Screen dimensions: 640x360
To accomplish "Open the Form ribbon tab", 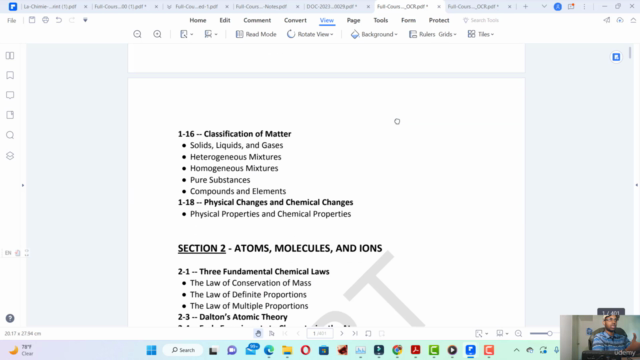I will (x=408, y=20).
